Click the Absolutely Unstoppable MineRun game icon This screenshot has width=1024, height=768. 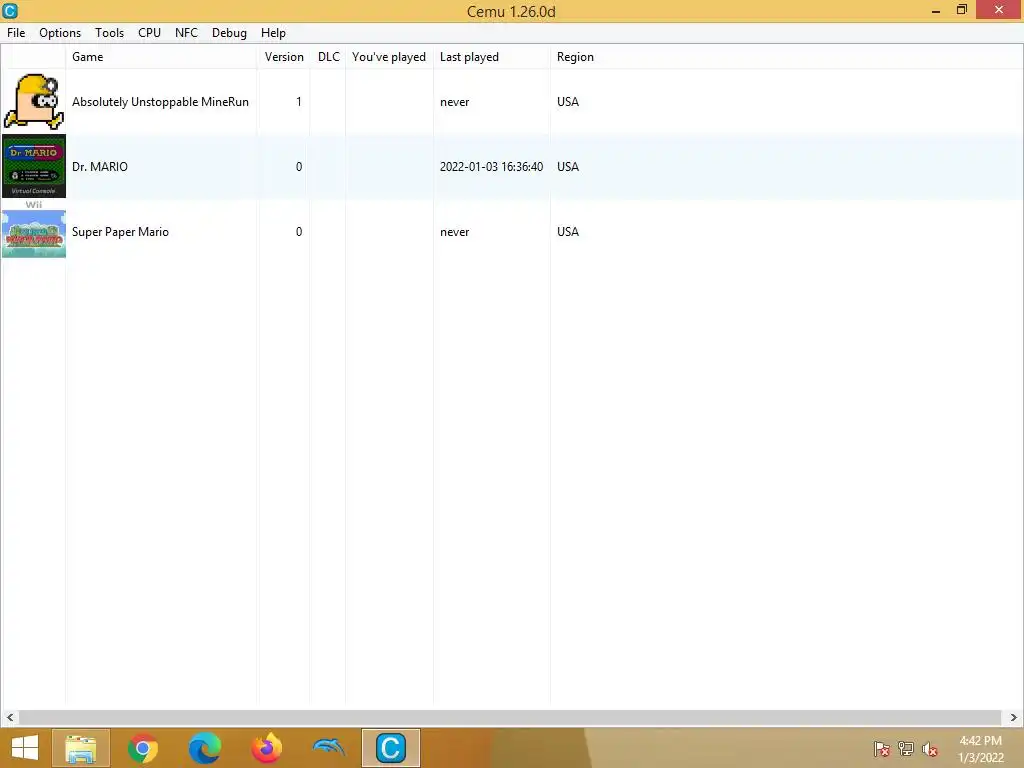tap(34, 101)
